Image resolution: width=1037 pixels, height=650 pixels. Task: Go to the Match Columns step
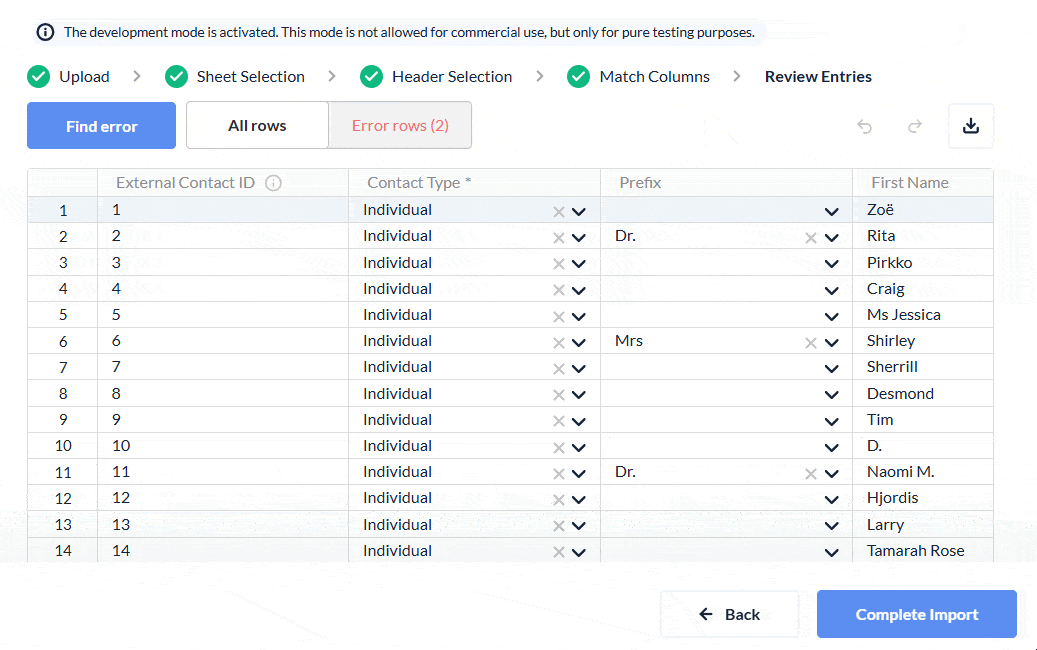[654, 77]
